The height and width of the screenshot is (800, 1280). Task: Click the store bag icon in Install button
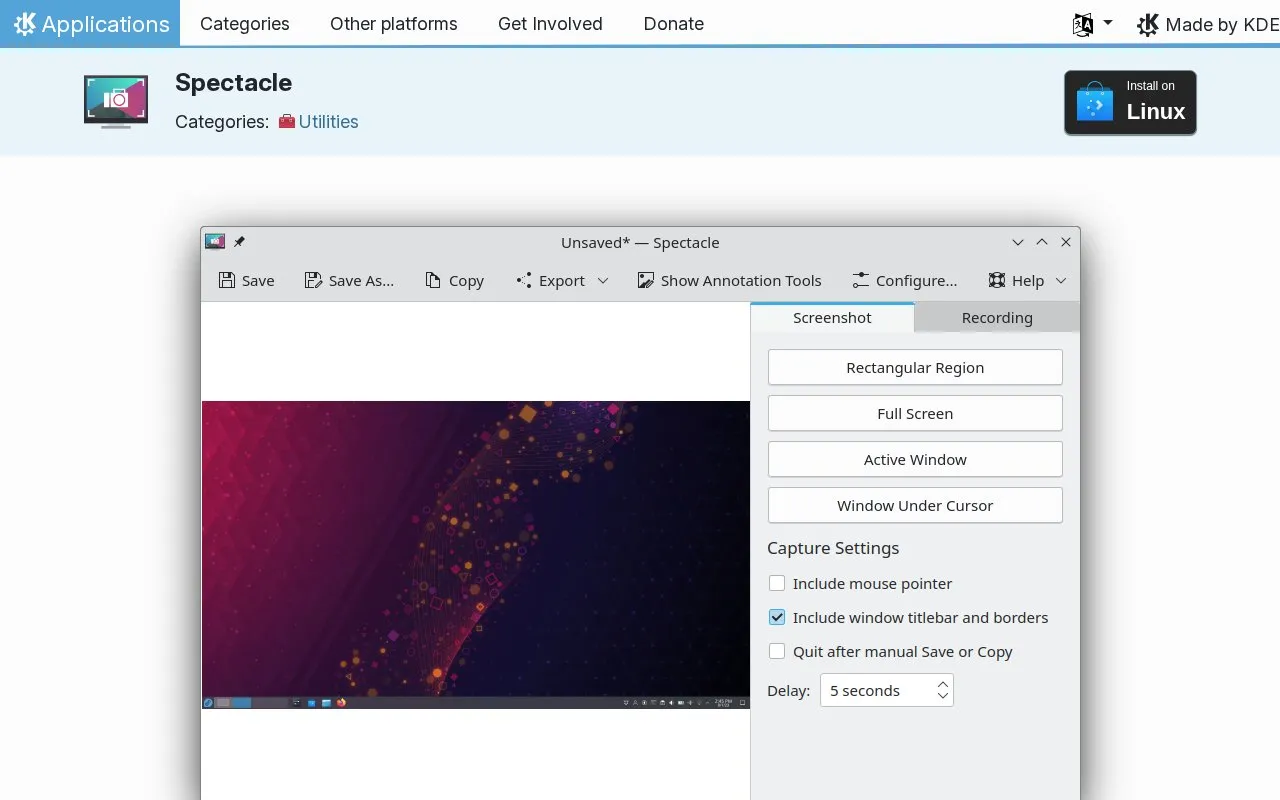pyautogui.click(x=1094, y=102)
